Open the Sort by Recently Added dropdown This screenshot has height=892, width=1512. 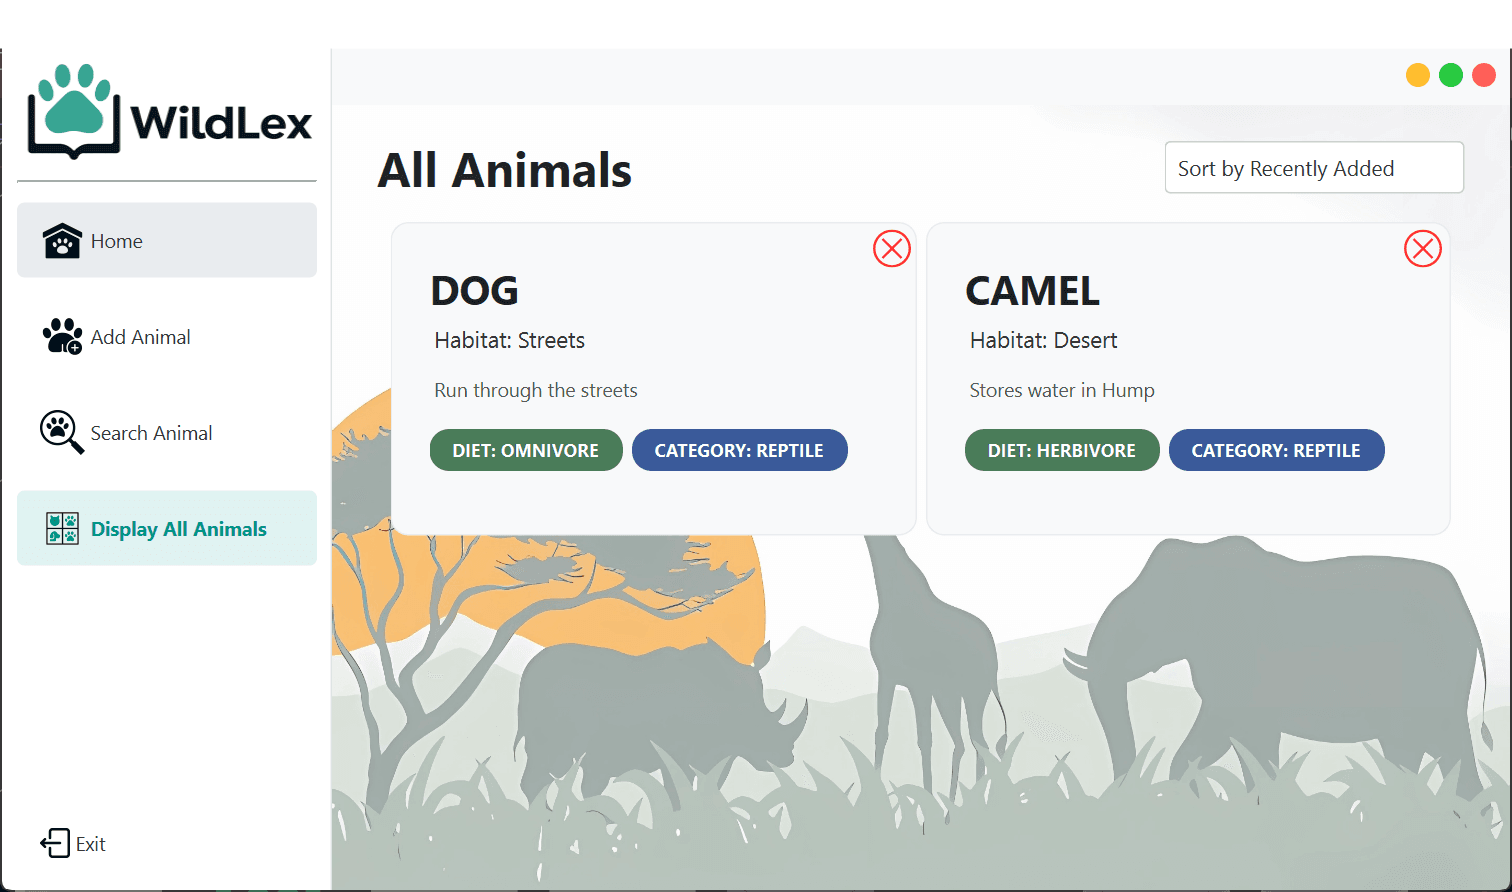pos(1314,168)
